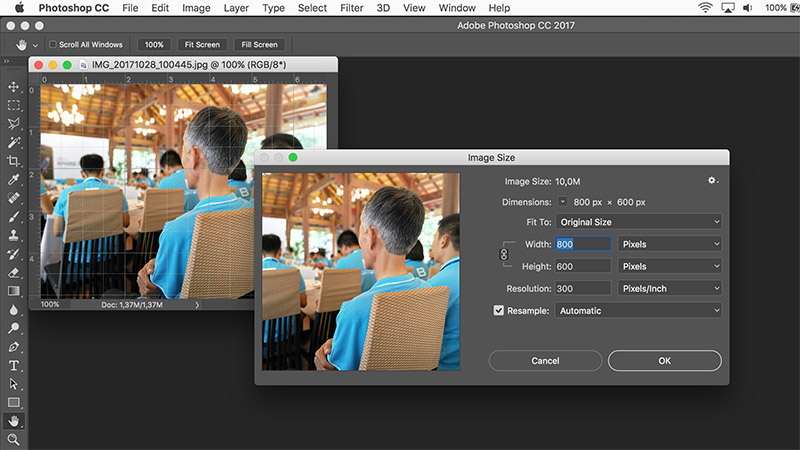This screenshot has height=450, width=800.
Task: Select the Crop tool
Action: tap(14, 161)
